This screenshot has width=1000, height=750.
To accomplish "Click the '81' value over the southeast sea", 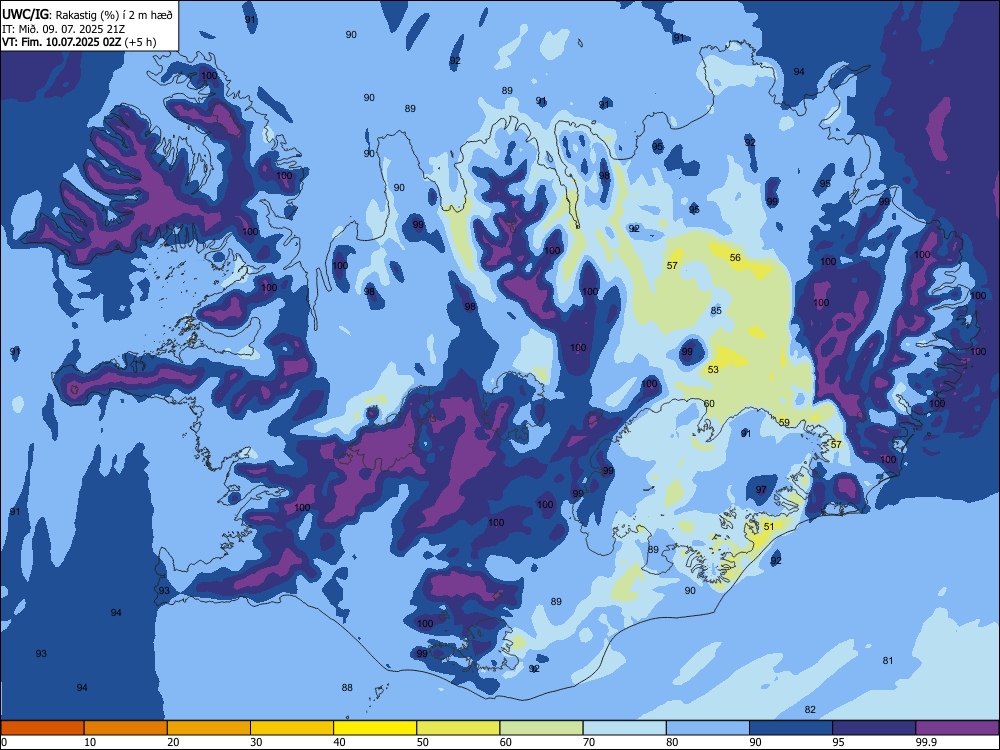I will click(888, 660).
